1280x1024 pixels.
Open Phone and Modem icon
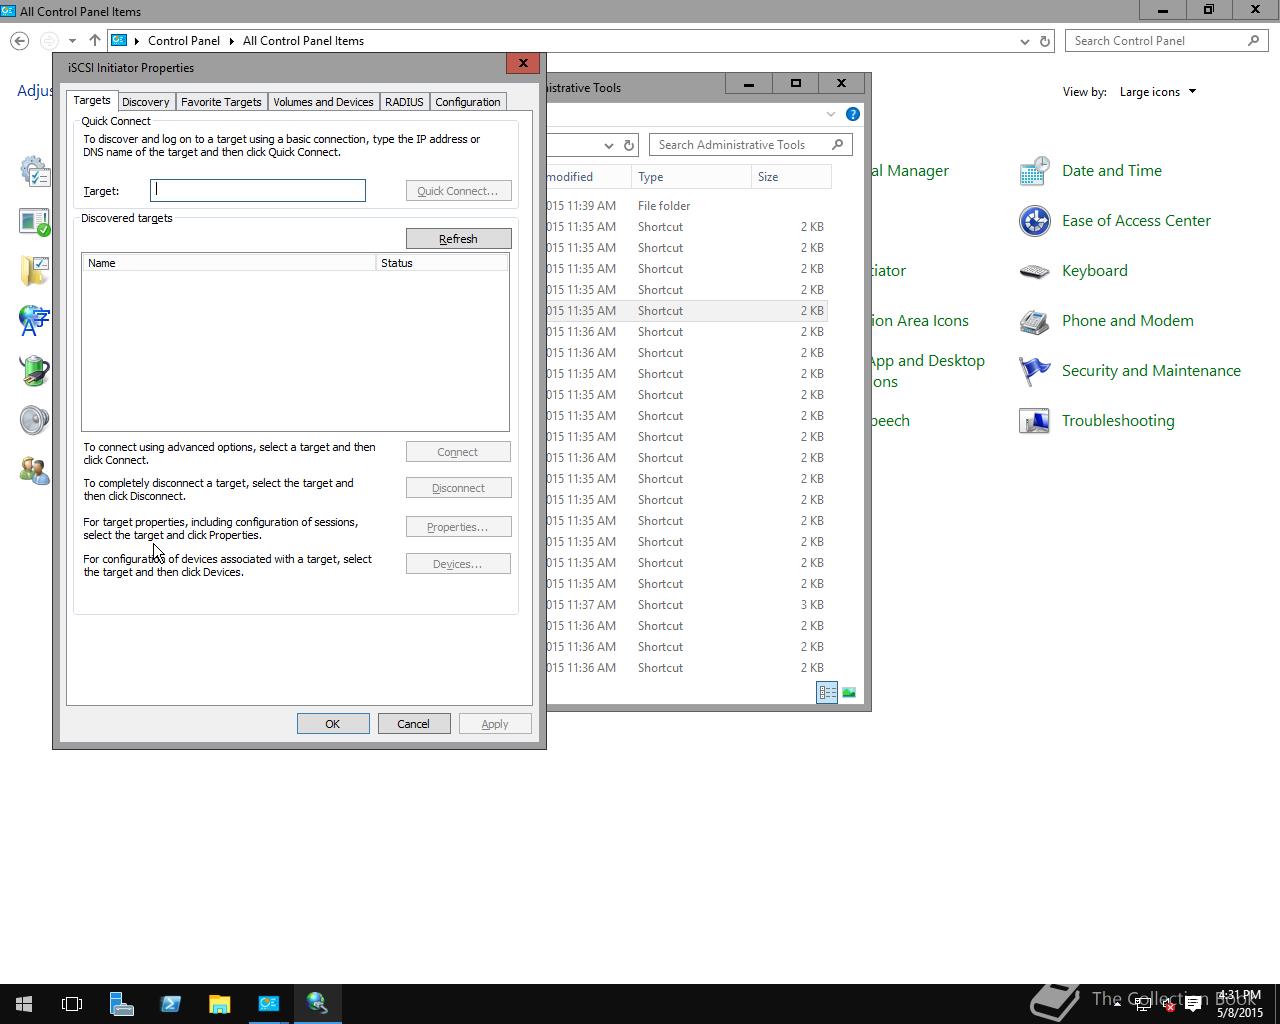pyautogui.click(x=1034, y=321)
